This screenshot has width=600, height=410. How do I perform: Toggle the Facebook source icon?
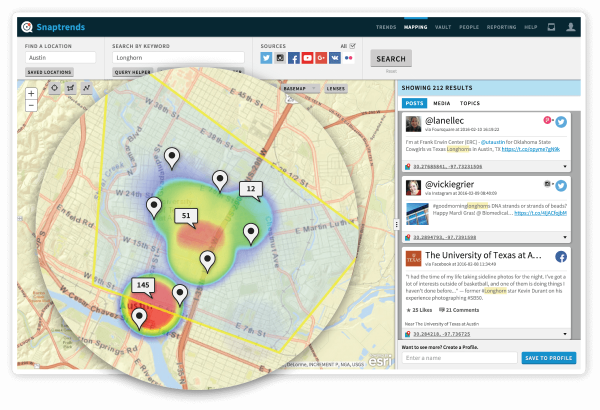point(294,58)
